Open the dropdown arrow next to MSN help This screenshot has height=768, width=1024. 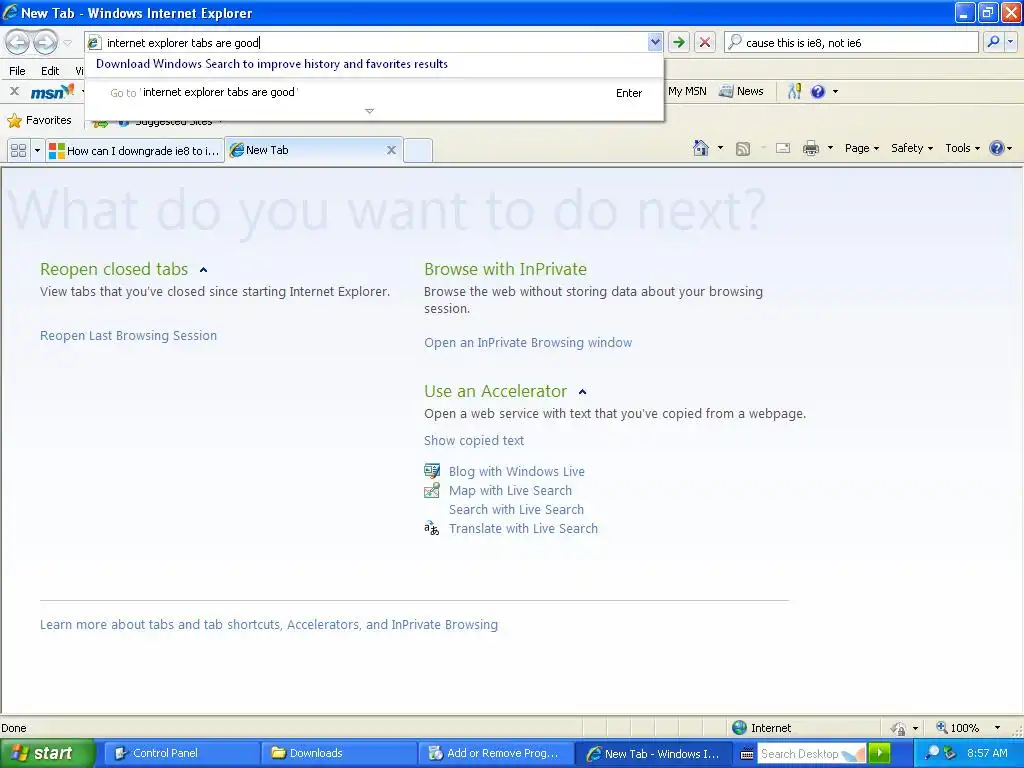(x=835, y=91)
